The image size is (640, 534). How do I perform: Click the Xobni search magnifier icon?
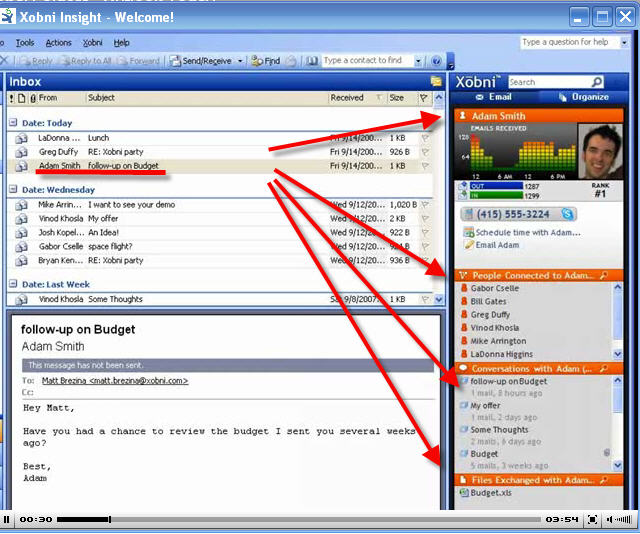597,82
